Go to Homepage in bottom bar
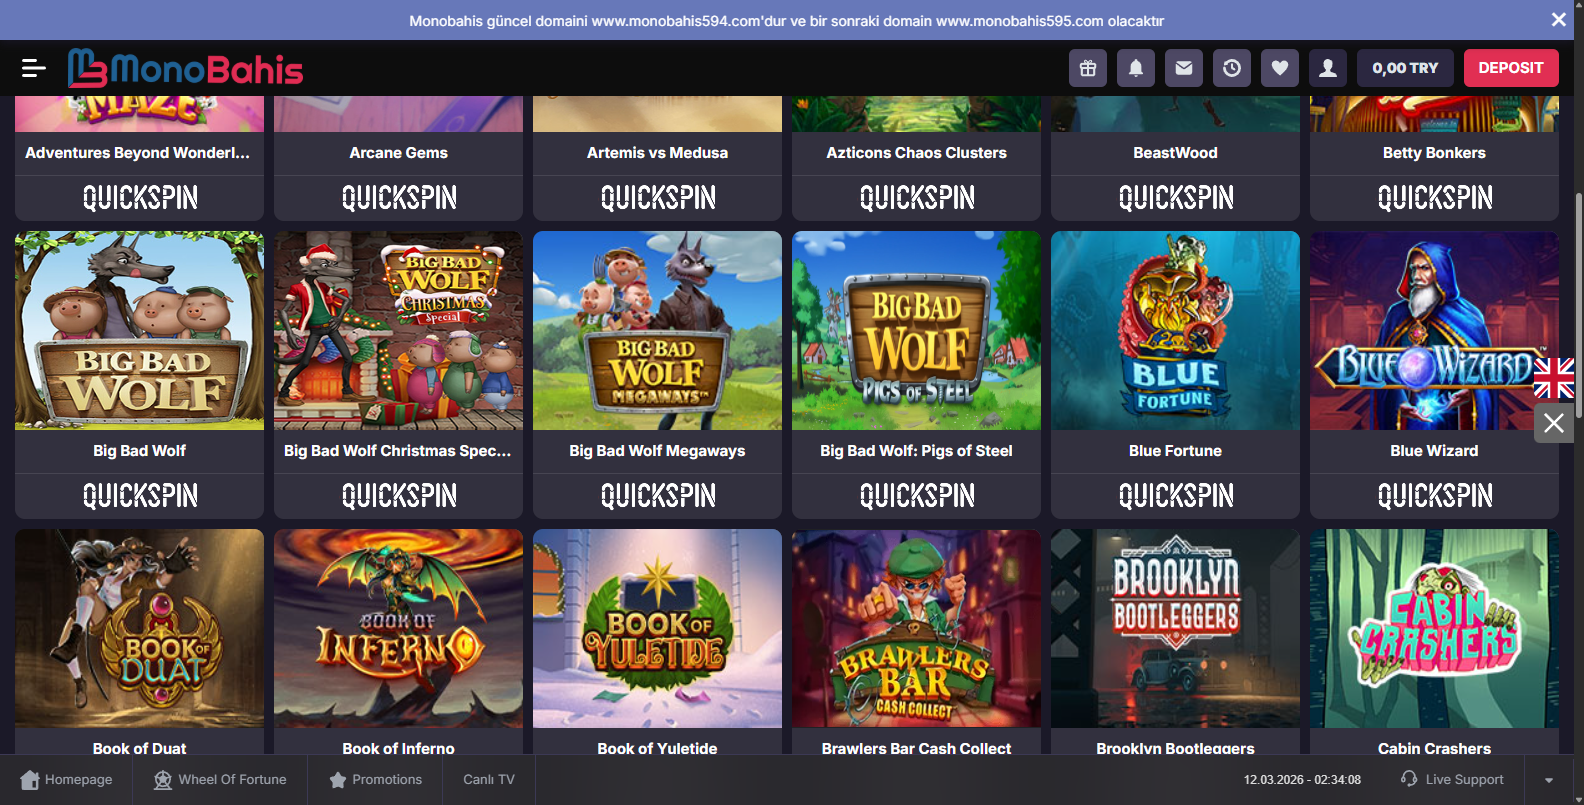Screen dimensions: 1584x805 tap(66, 780)
